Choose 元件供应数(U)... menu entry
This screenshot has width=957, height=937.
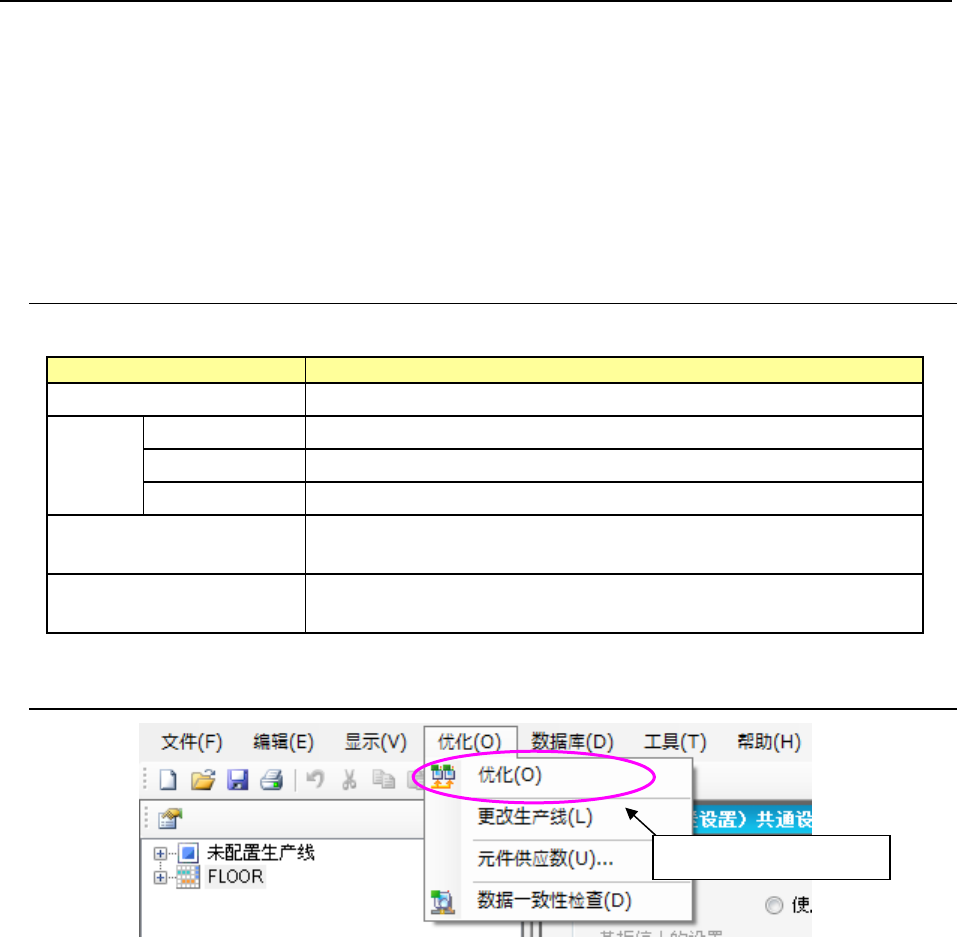[x=559, y=859]
